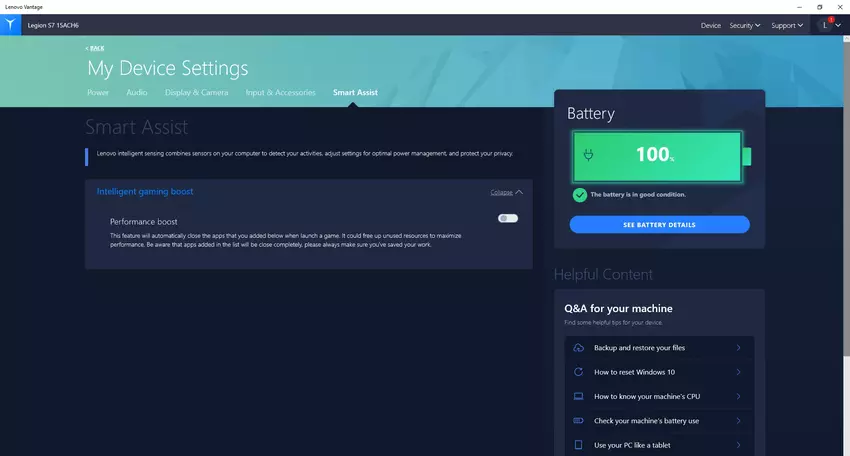Viewport: 850px width, 456px height.
Task: Click the See Battery Details button
Action: point(659,225)
